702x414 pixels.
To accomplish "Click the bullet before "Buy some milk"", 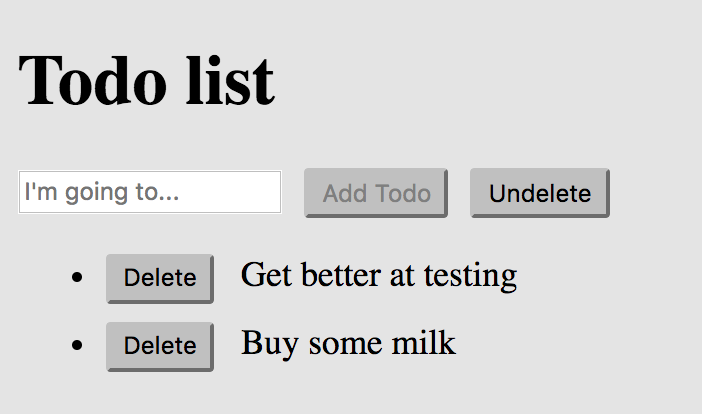I will point(77,345).
